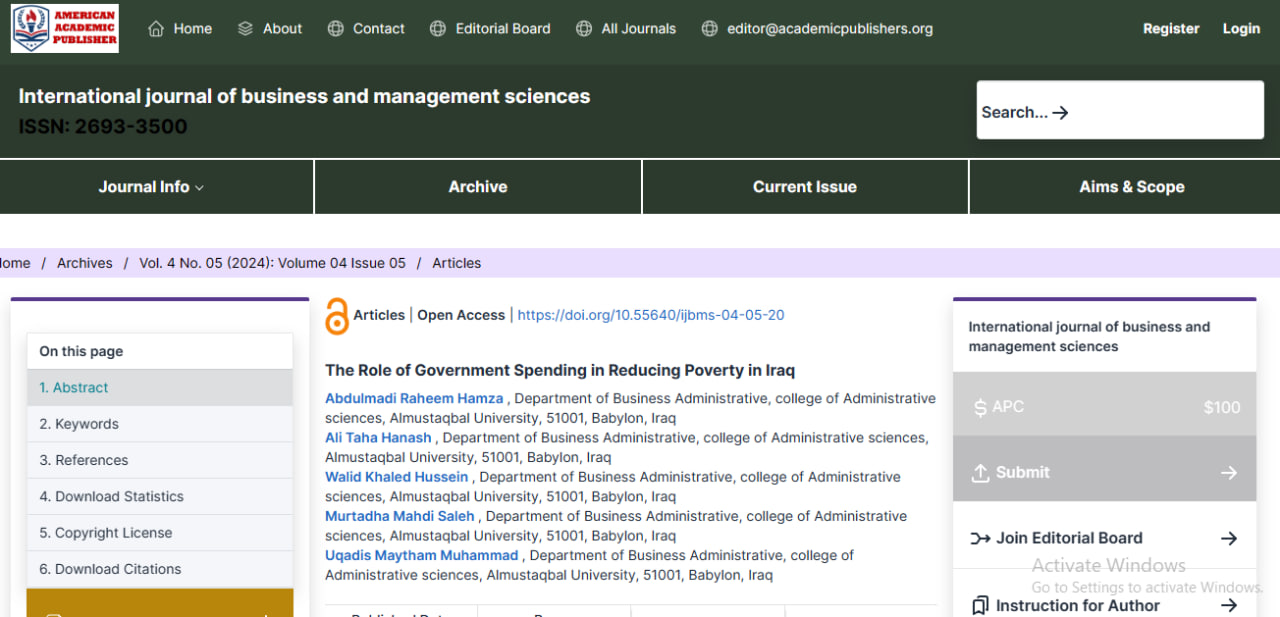Open author Abdulmadi Raheem Hamza's profile link

coord(414,398)
